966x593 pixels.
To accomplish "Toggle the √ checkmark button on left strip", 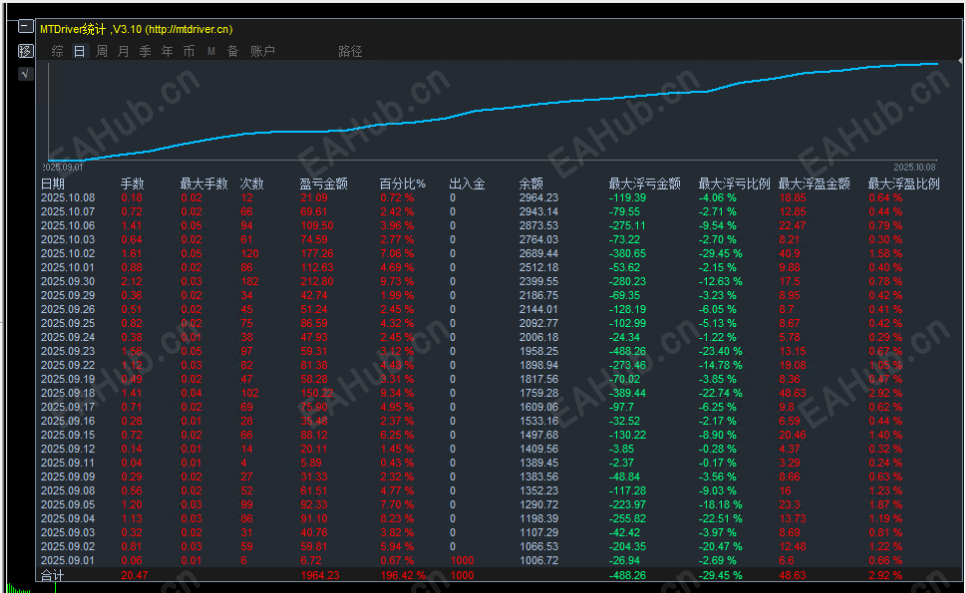I will (25, 74).
